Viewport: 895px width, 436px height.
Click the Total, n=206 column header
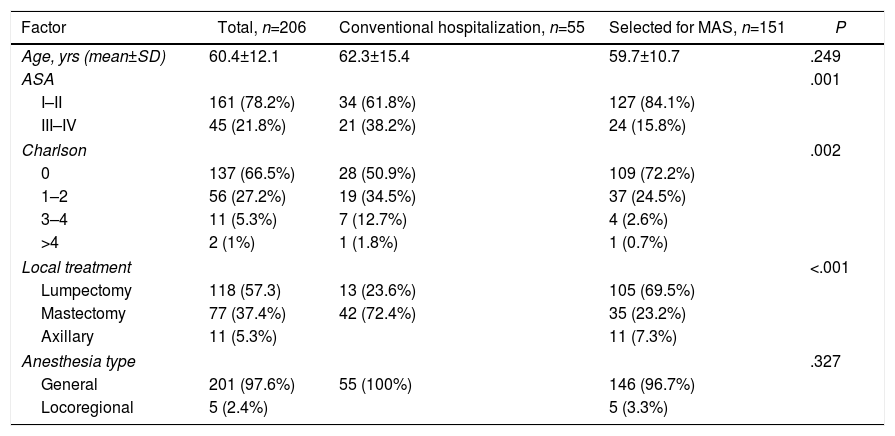pyautogui.click(x=262, y=25)
